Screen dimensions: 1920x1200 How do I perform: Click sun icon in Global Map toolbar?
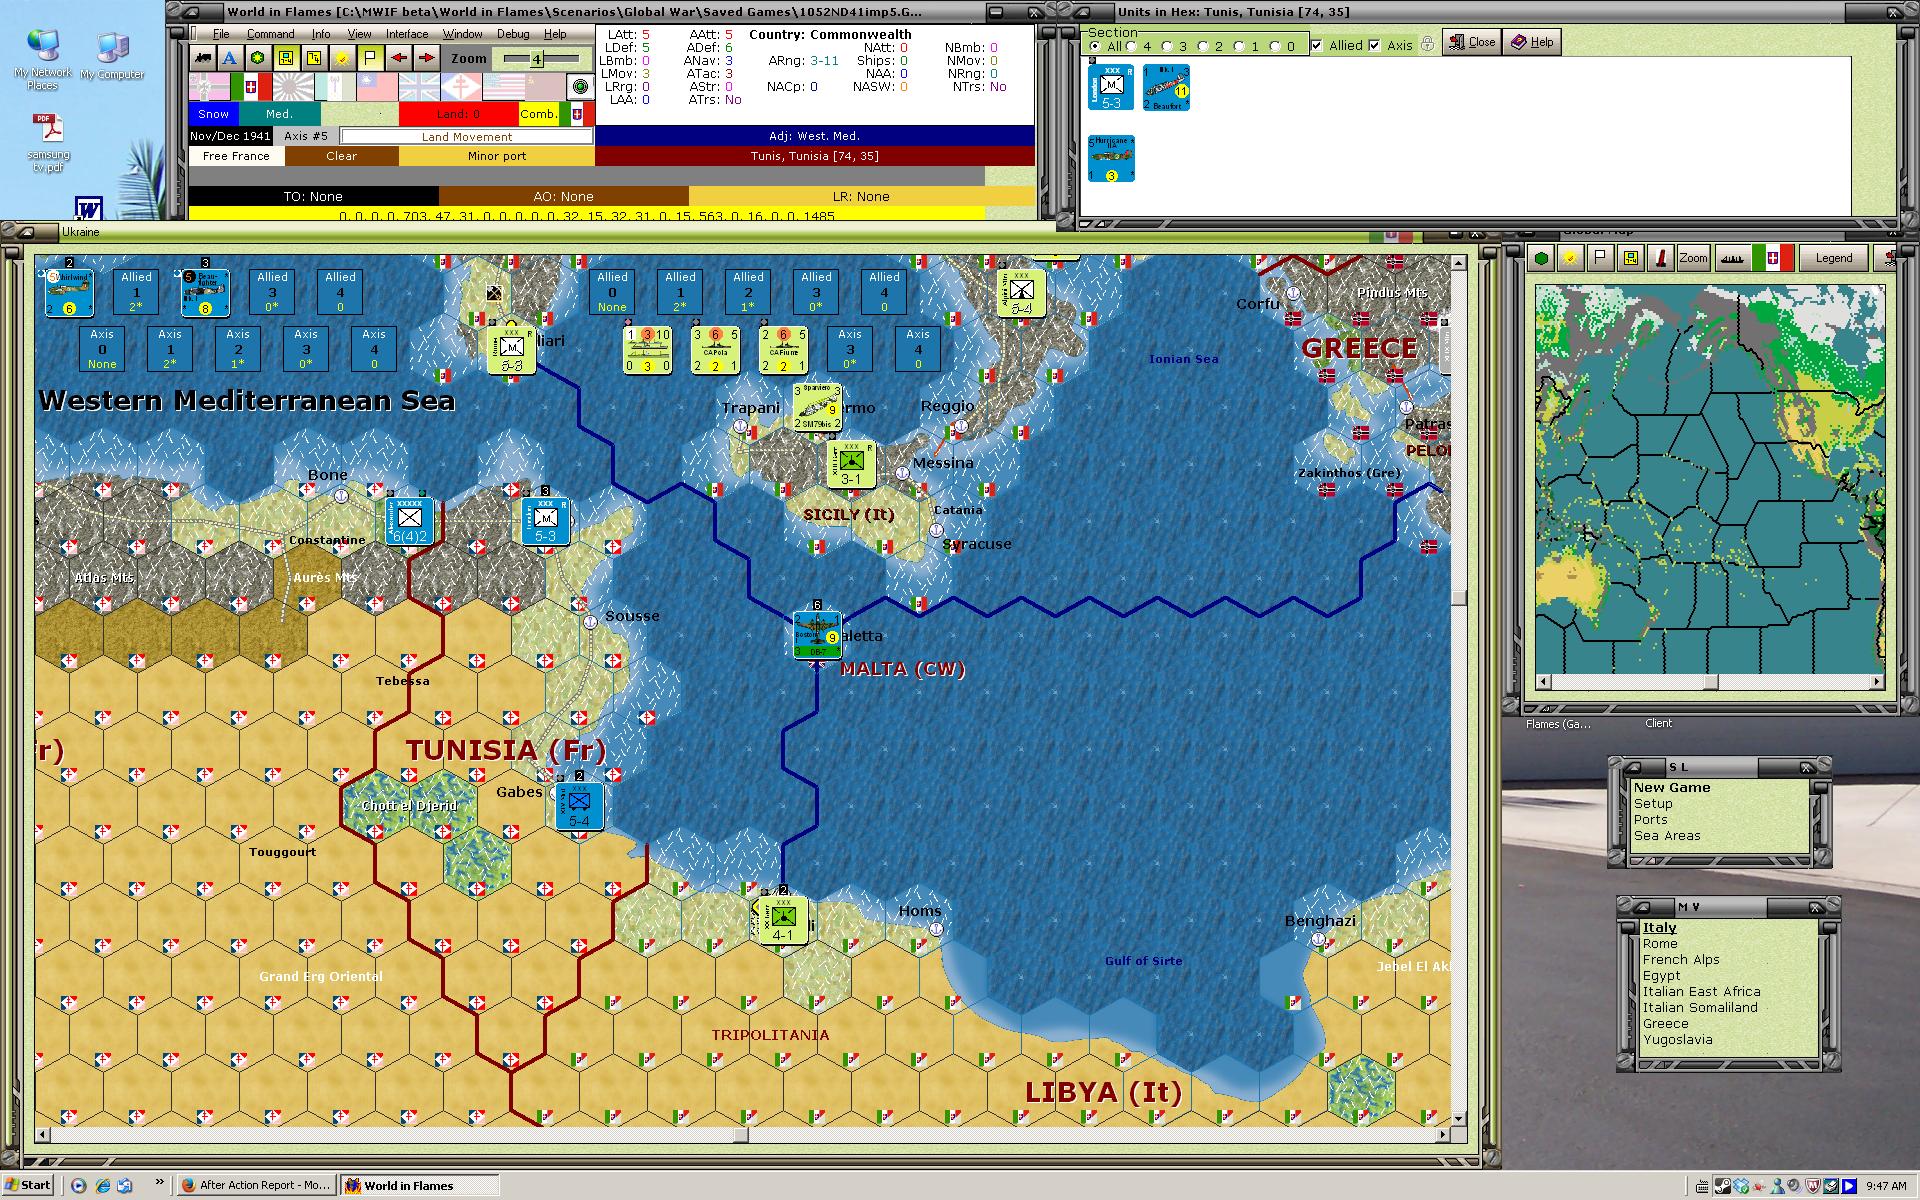[x=1571, y=258]
